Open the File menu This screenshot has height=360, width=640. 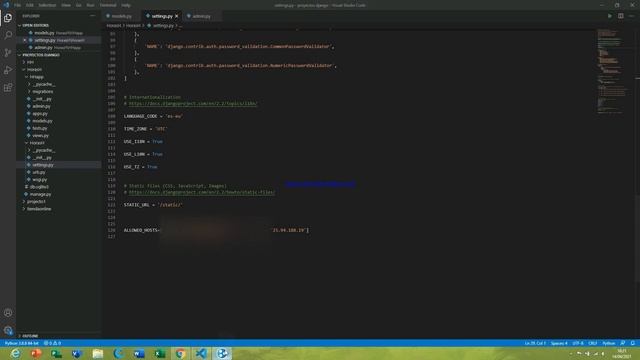(18, 5)
